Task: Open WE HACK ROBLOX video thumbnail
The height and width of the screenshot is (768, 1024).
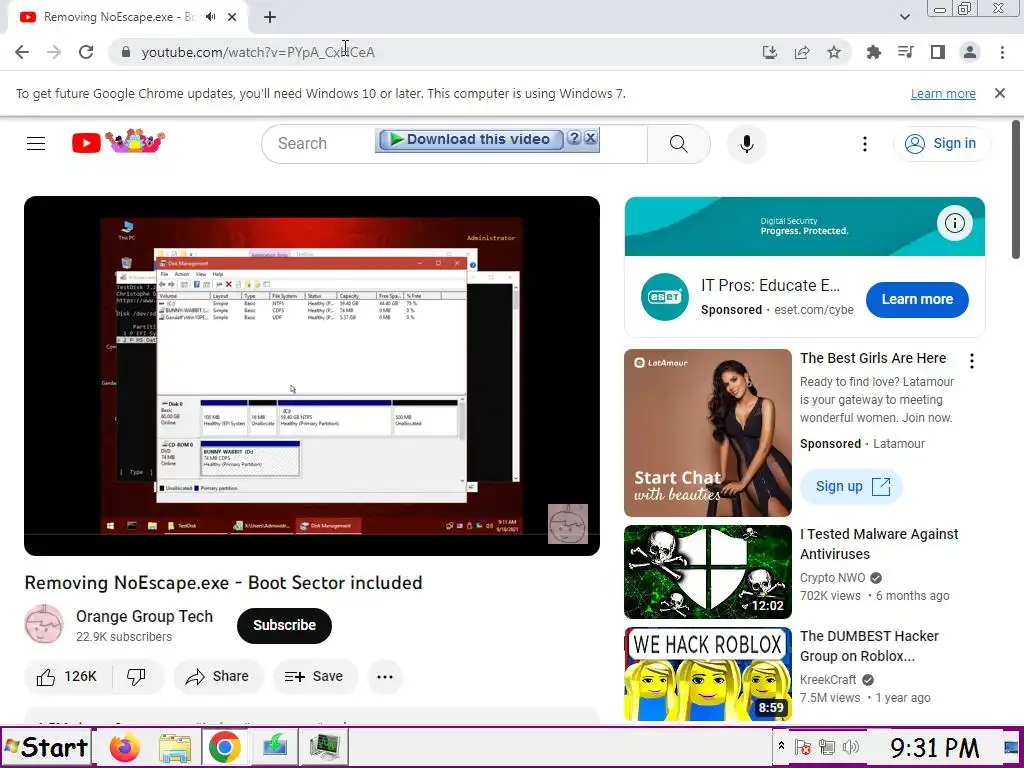Action: coord(708,674)
